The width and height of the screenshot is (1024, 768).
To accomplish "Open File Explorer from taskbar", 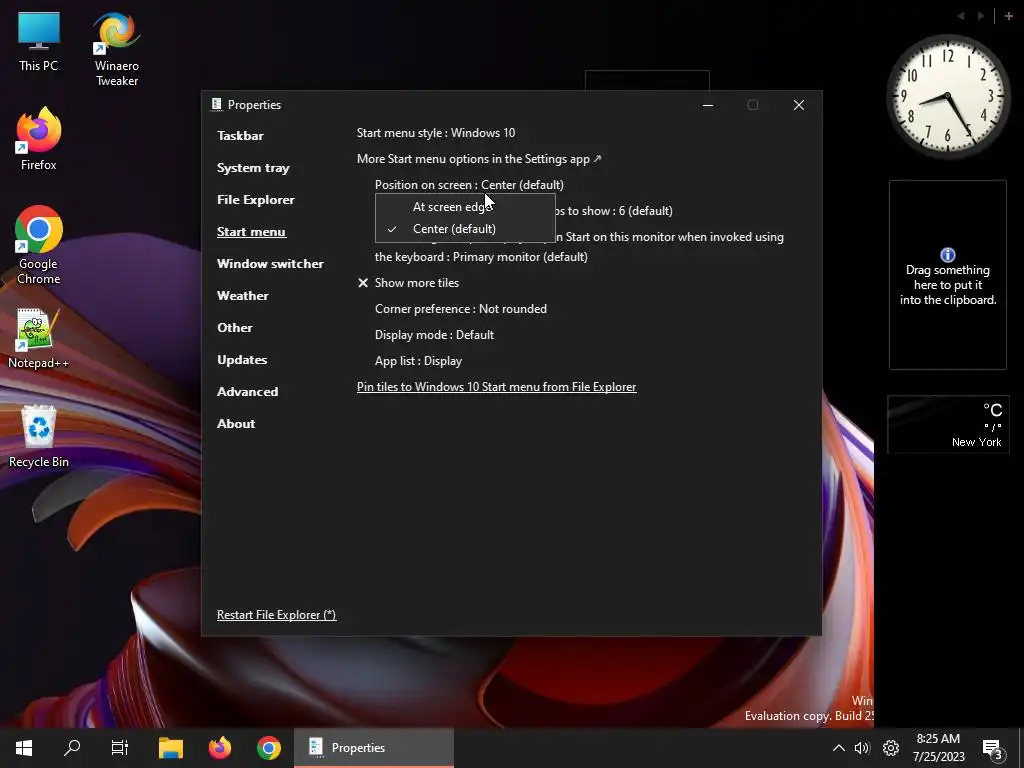I will click(x=171, y=748).
